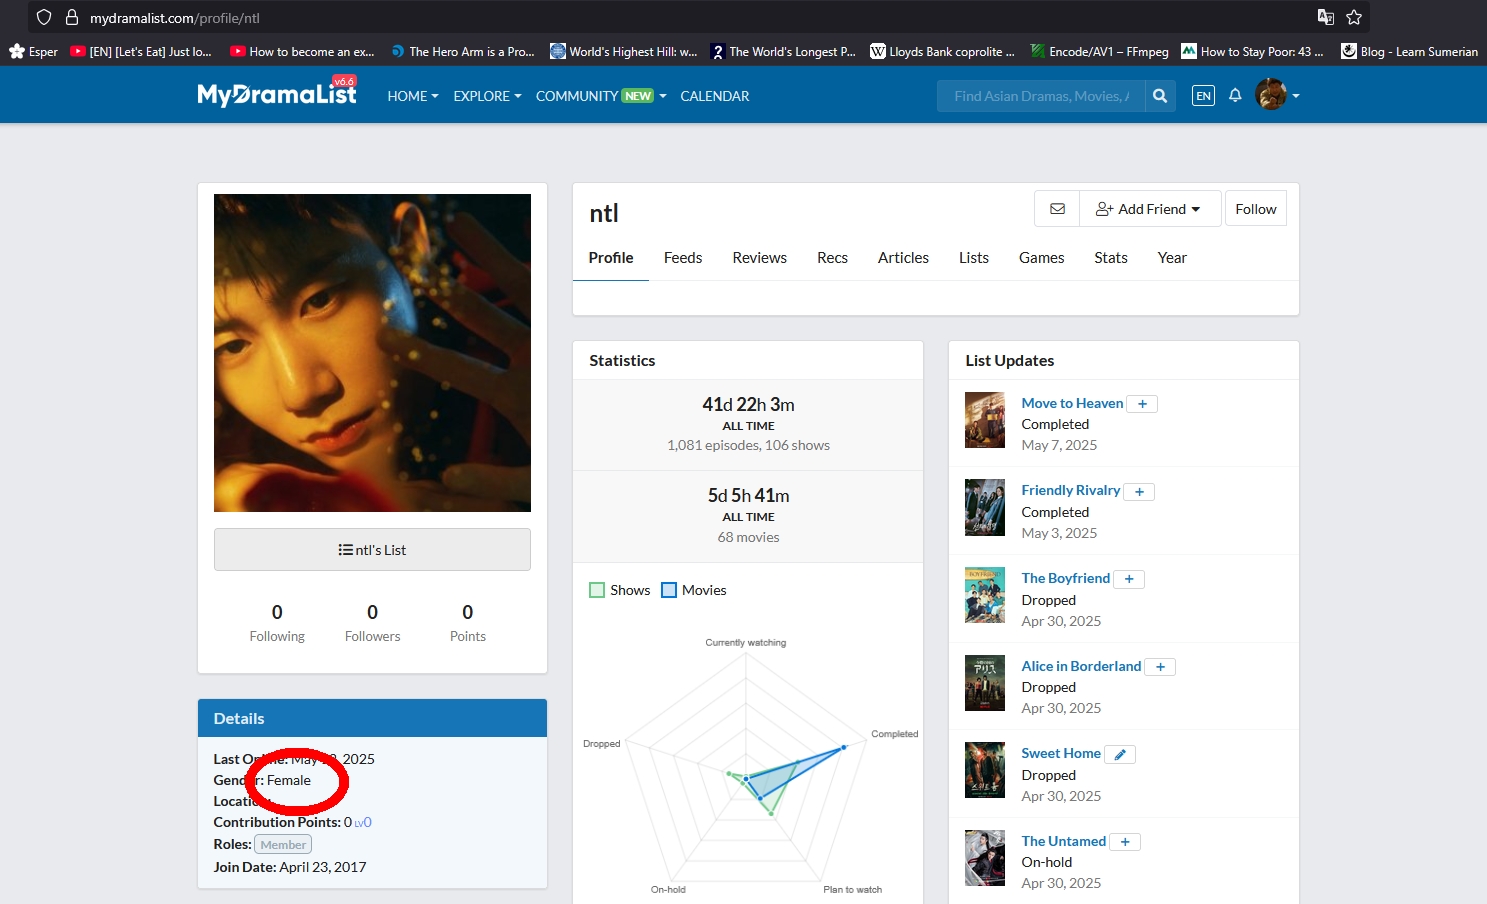Image resolution: width=1487 pixels, height=904 pixels.
Task: Click ntl's profile picture
Action: pos(372,353)
